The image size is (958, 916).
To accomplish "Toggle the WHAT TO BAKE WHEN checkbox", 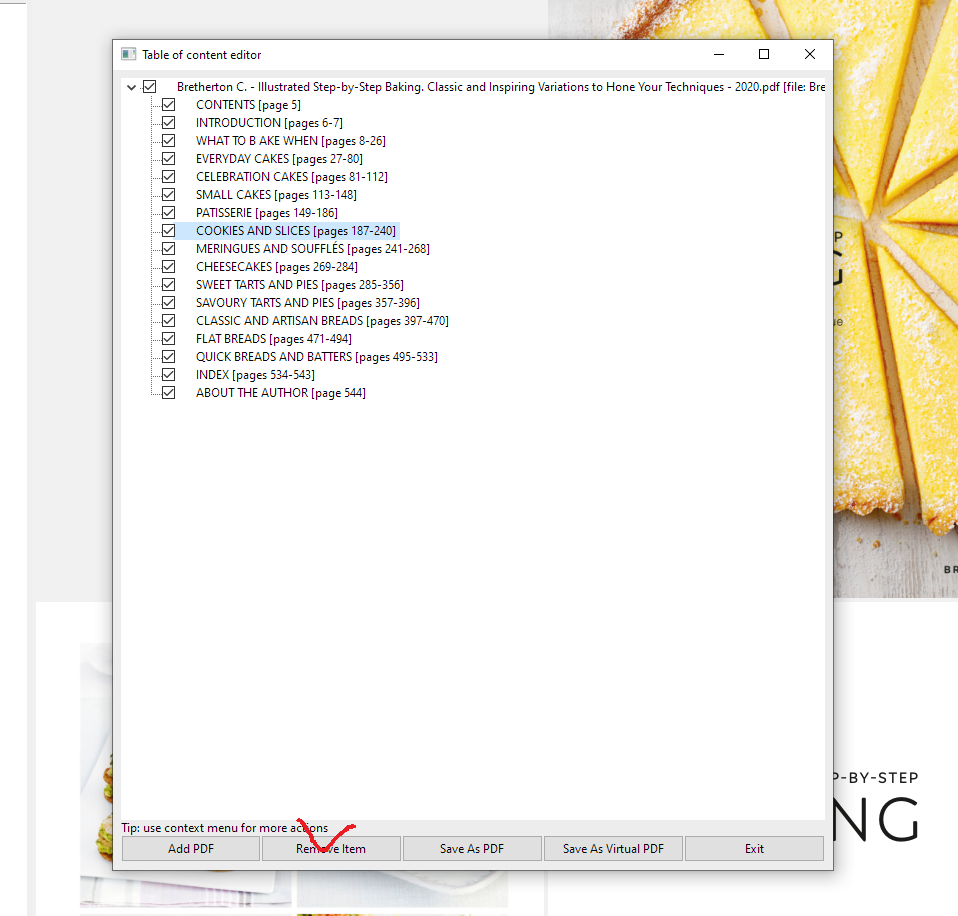I will coord(168,140).
